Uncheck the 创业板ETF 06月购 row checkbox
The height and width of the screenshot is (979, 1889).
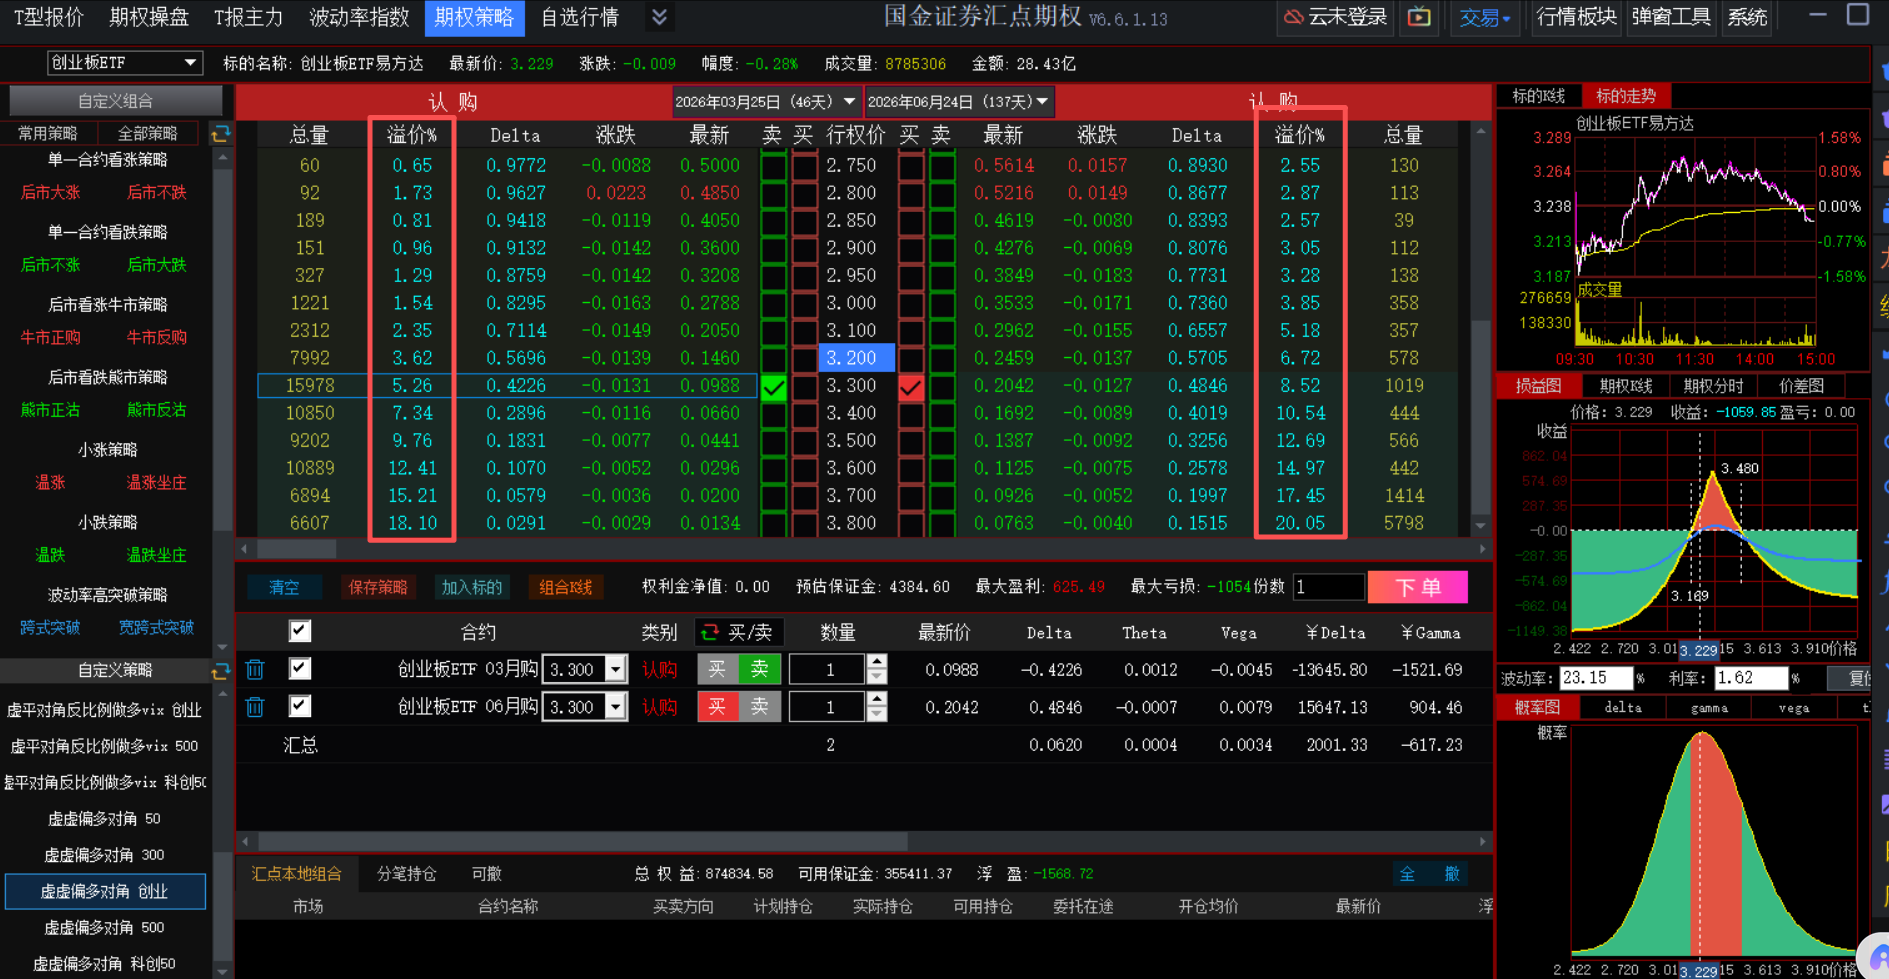300,707
